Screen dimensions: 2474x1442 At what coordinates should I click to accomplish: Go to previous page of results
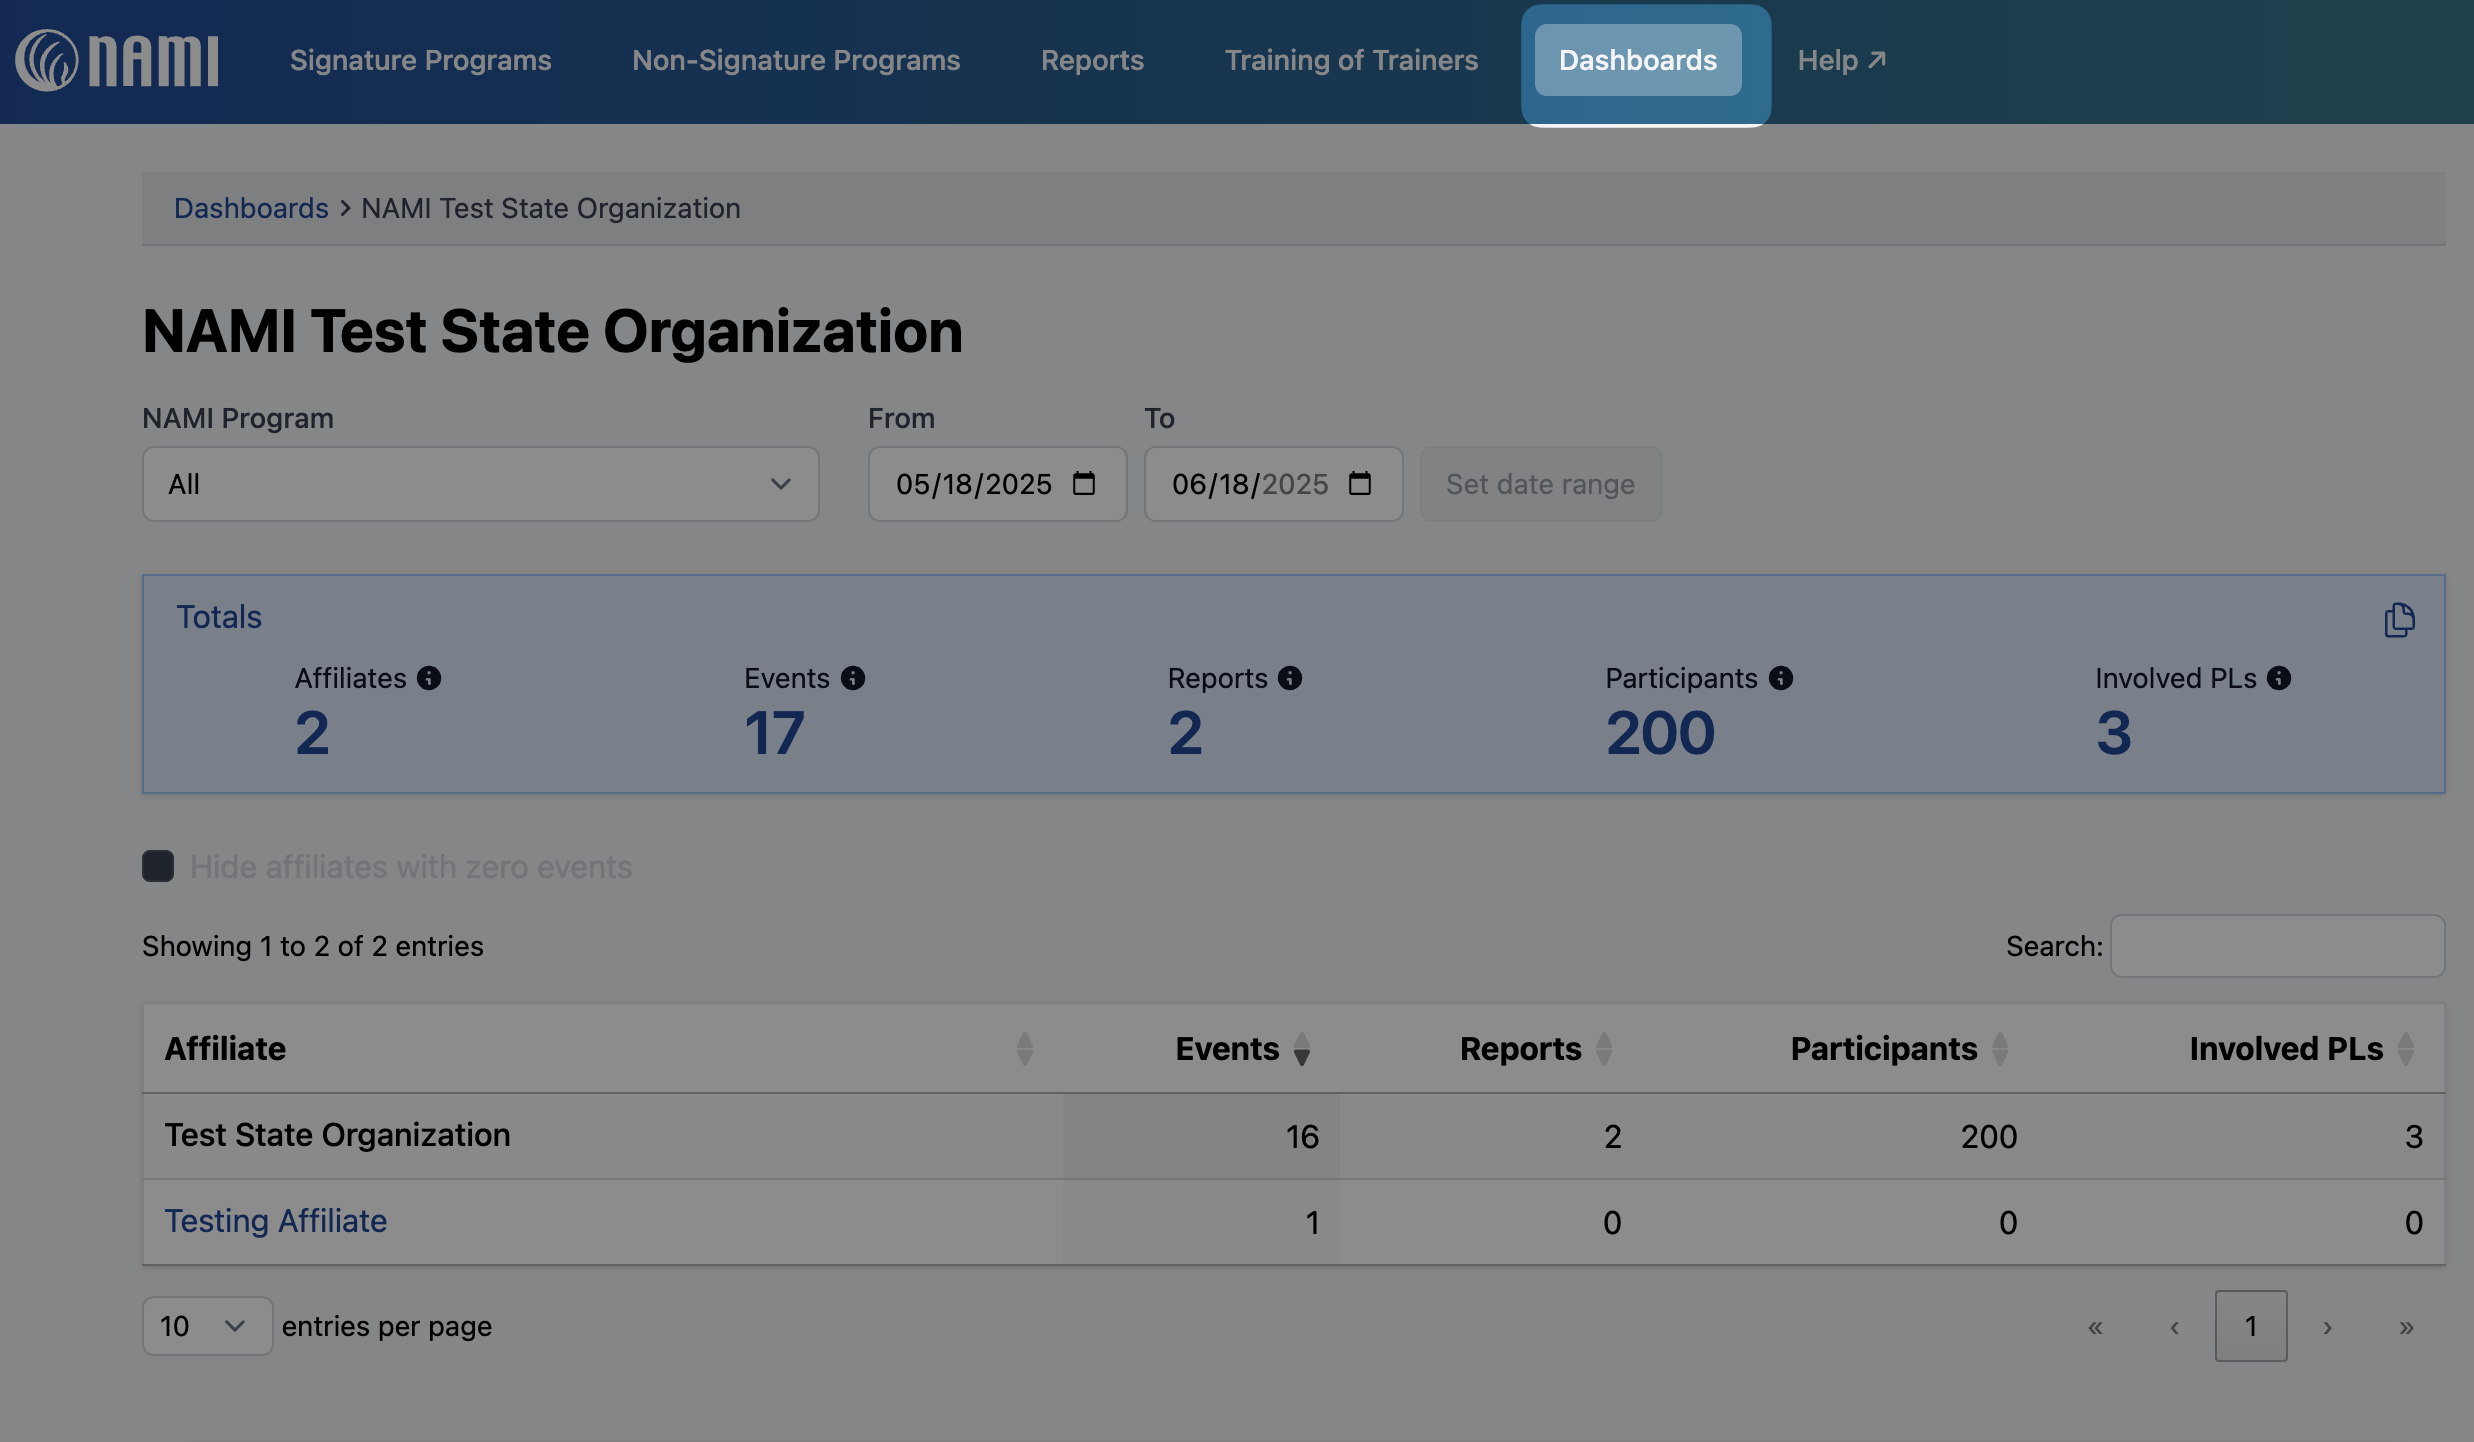2174,1327
